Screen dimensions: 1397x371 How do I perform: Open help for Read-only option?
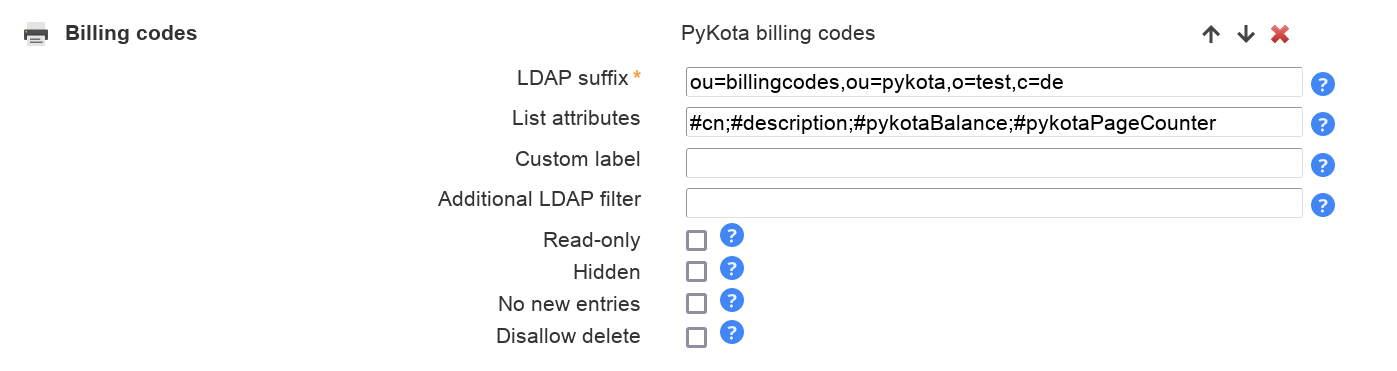tap(732, 236)
